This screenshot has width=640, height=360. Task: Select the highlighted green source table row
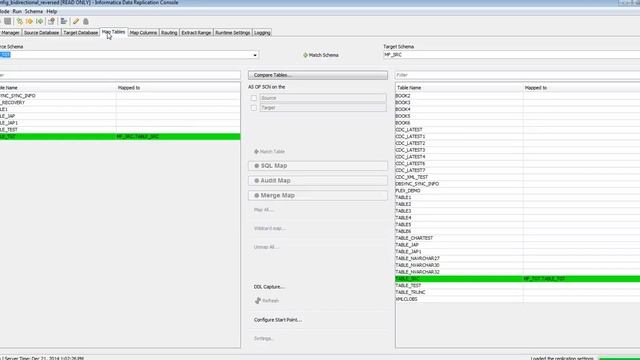click(120, 136)
